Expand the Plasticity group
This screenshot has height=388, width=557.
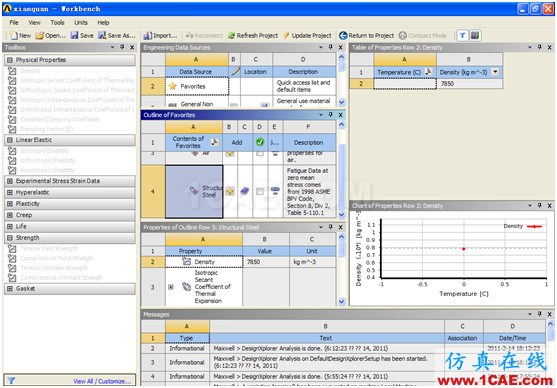[x=10, y=204]
